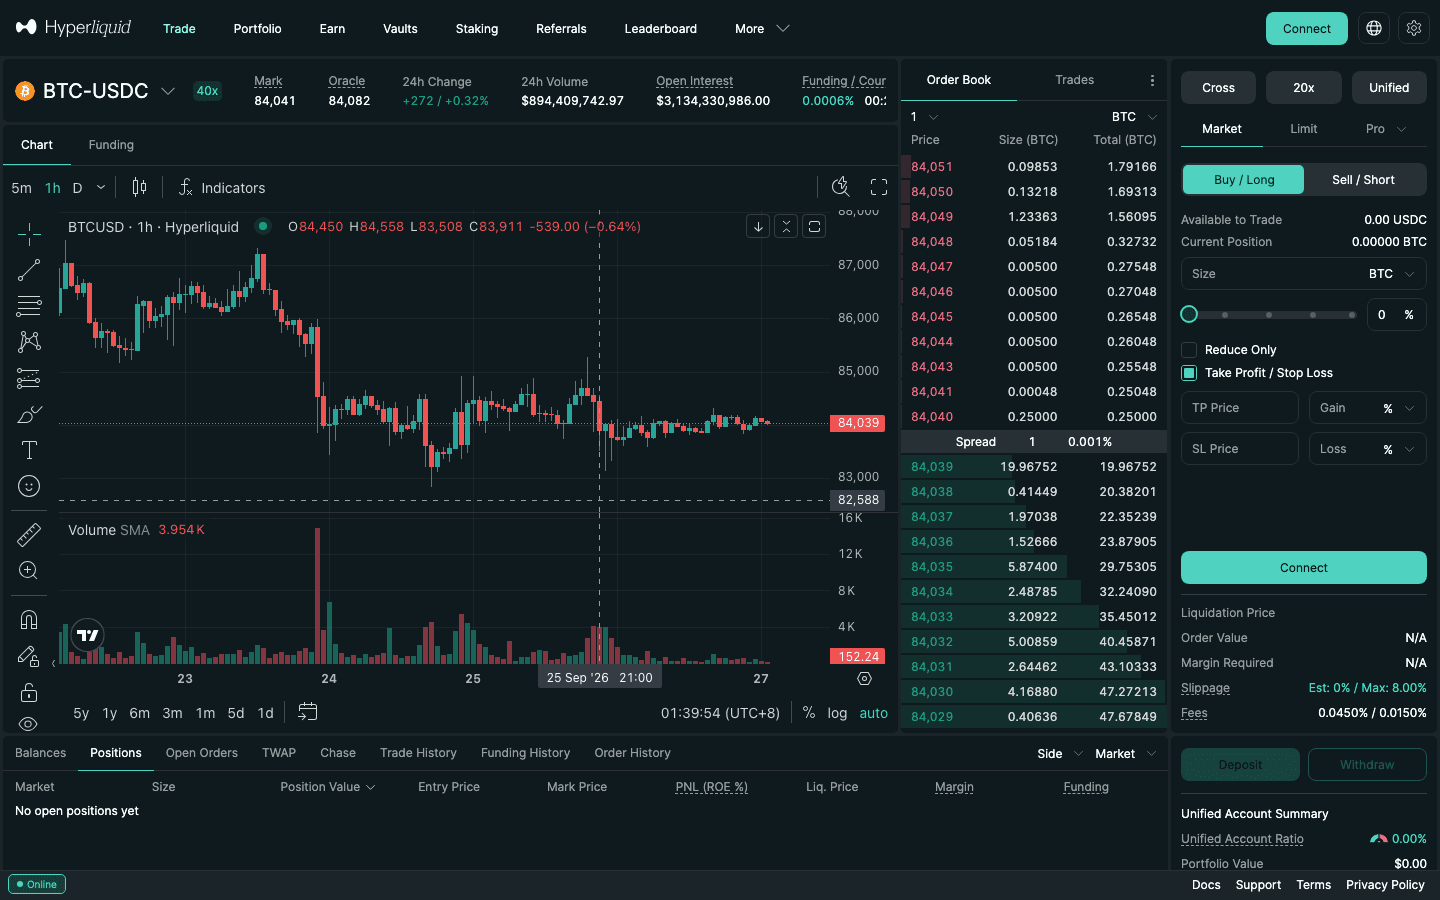Move chart pane down with arrow icon

tap(758, 227)
